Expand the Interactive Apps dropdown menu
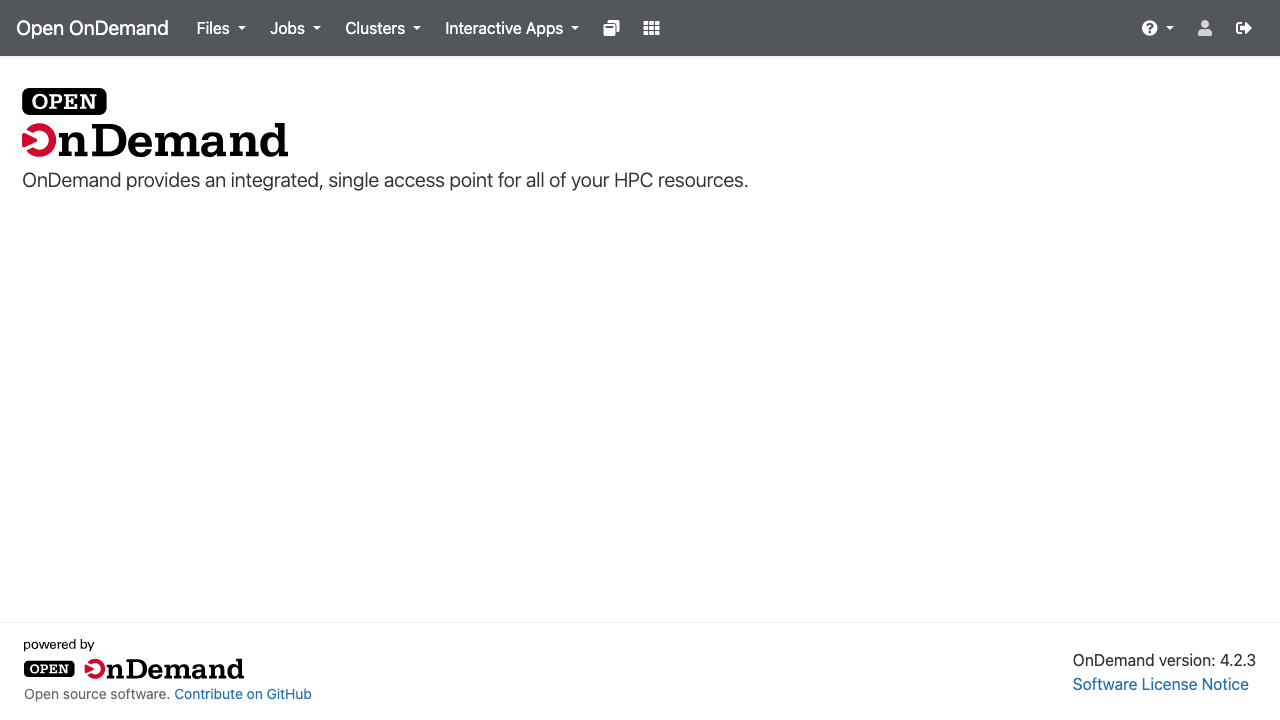1280x720 pixels. (x=512, y=28)
